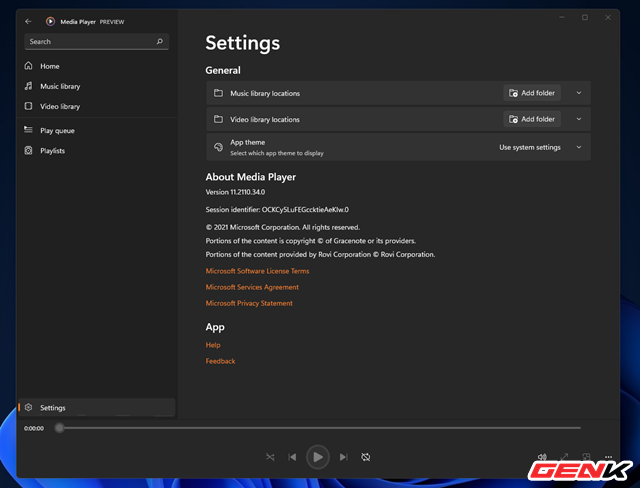This screenshot has height=488, width=640.
Task: Click the Session identifier text
Action: click(x=277, y=210)
